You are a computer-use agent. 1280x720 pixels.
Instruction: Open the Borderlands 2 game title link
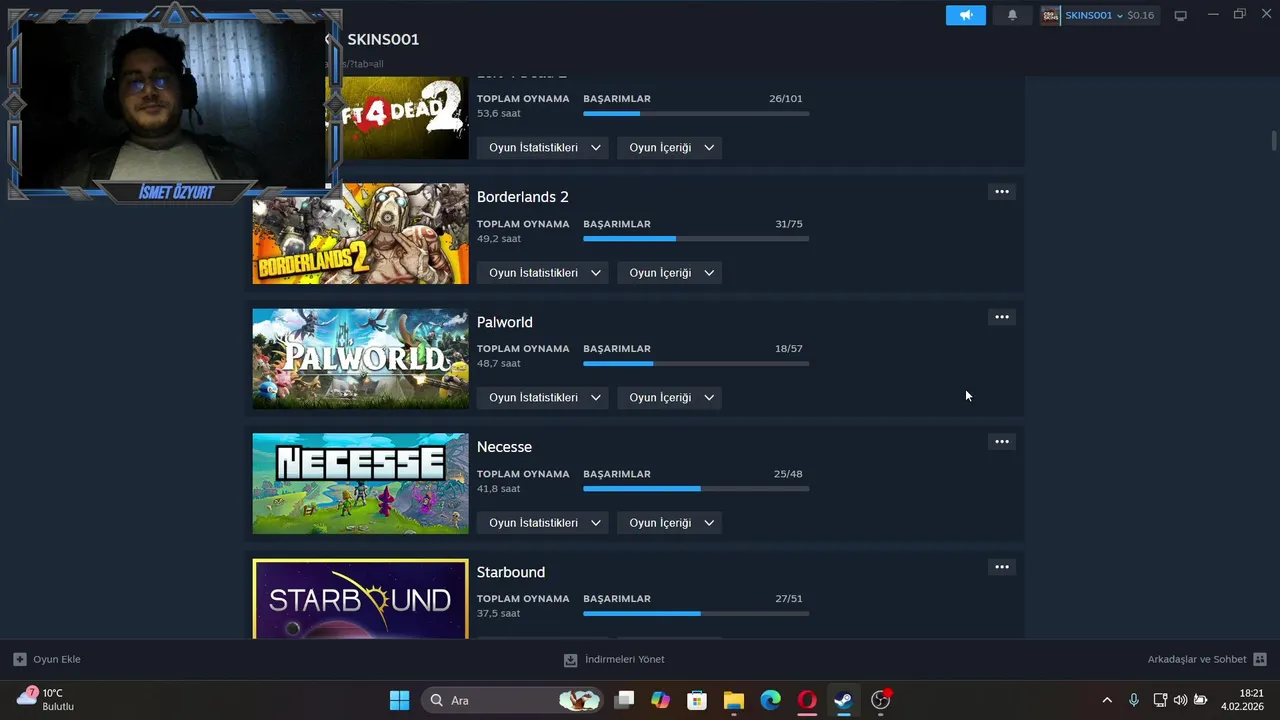[522, 197]
